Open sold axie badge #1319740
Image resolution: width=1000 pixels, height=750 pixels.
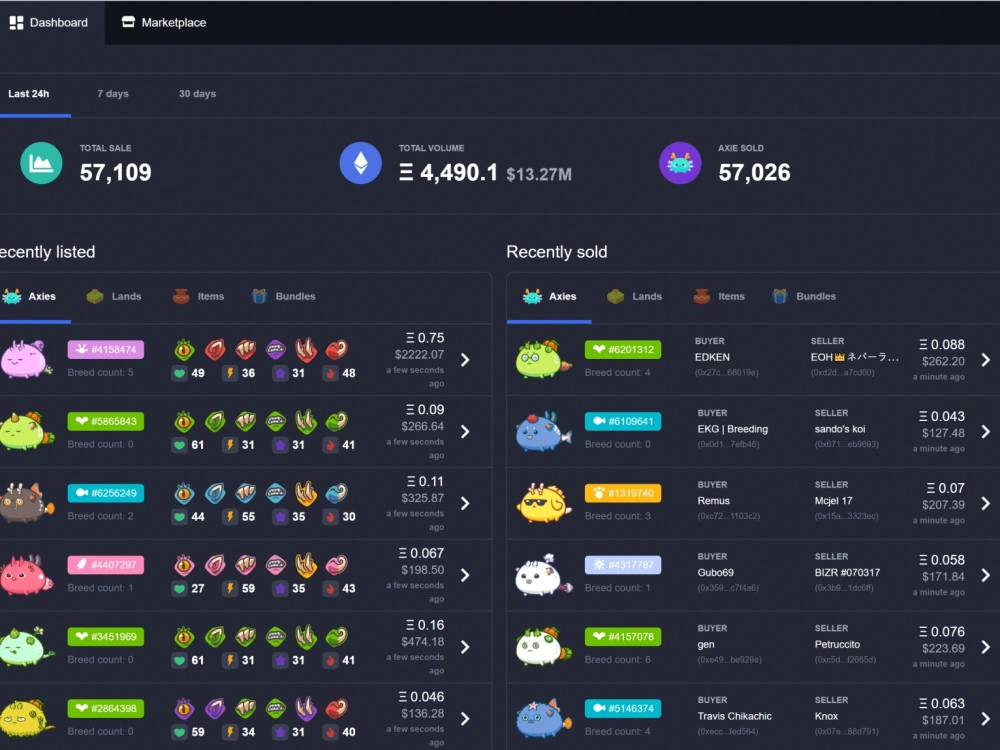click(623, 493)
